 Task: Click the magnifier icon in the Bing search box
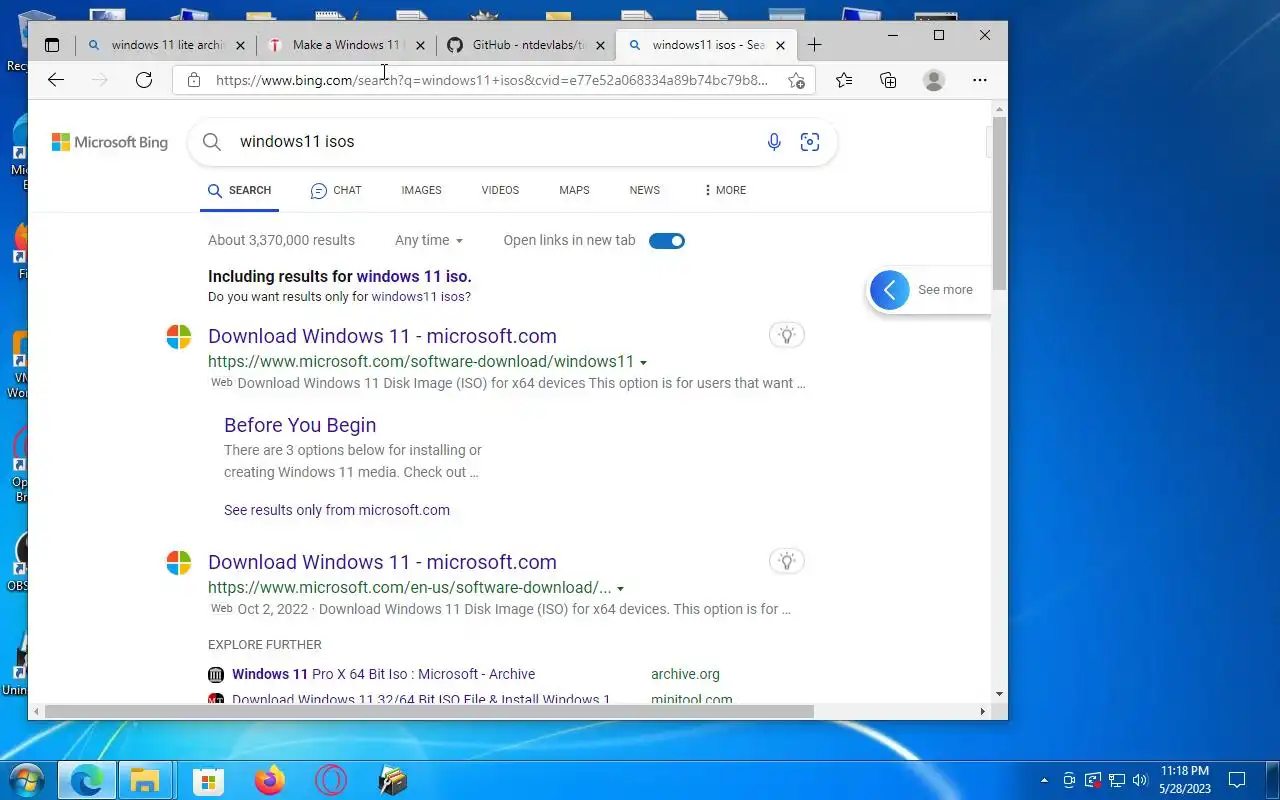tap(212, 142)
